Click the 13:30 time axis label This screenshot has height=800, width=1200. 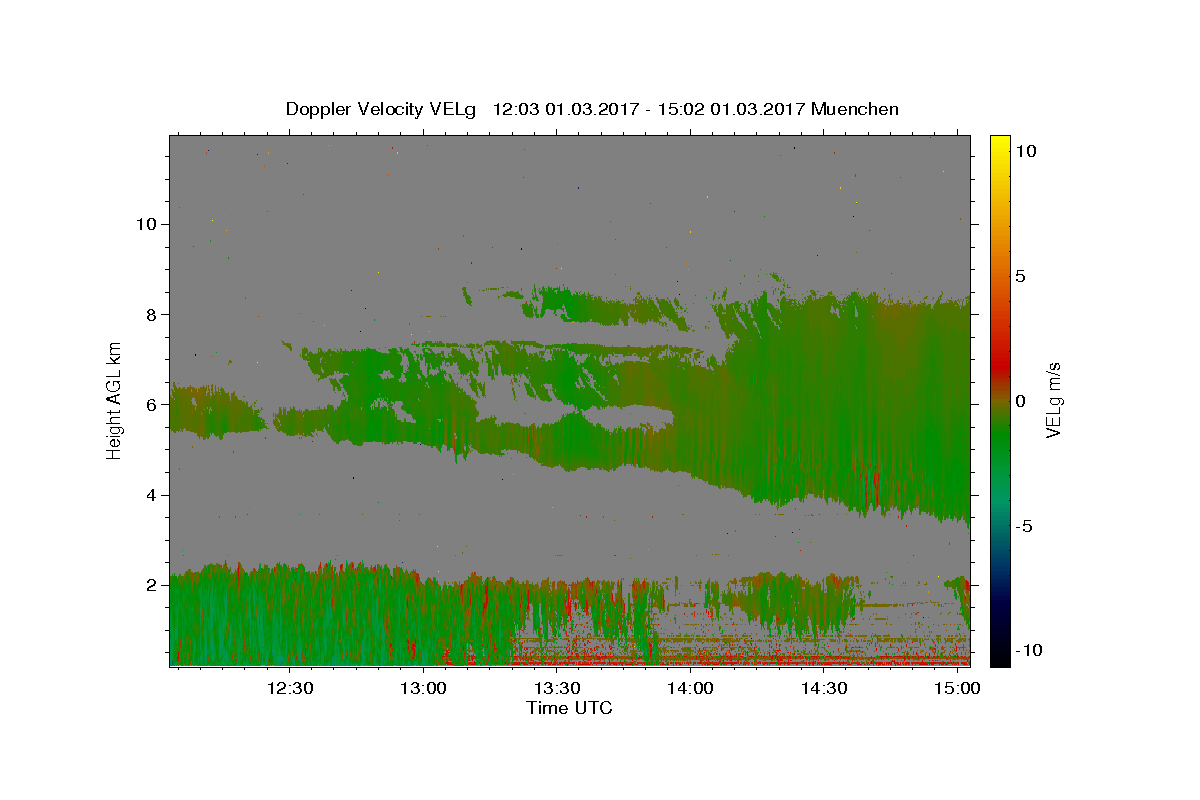557,688
